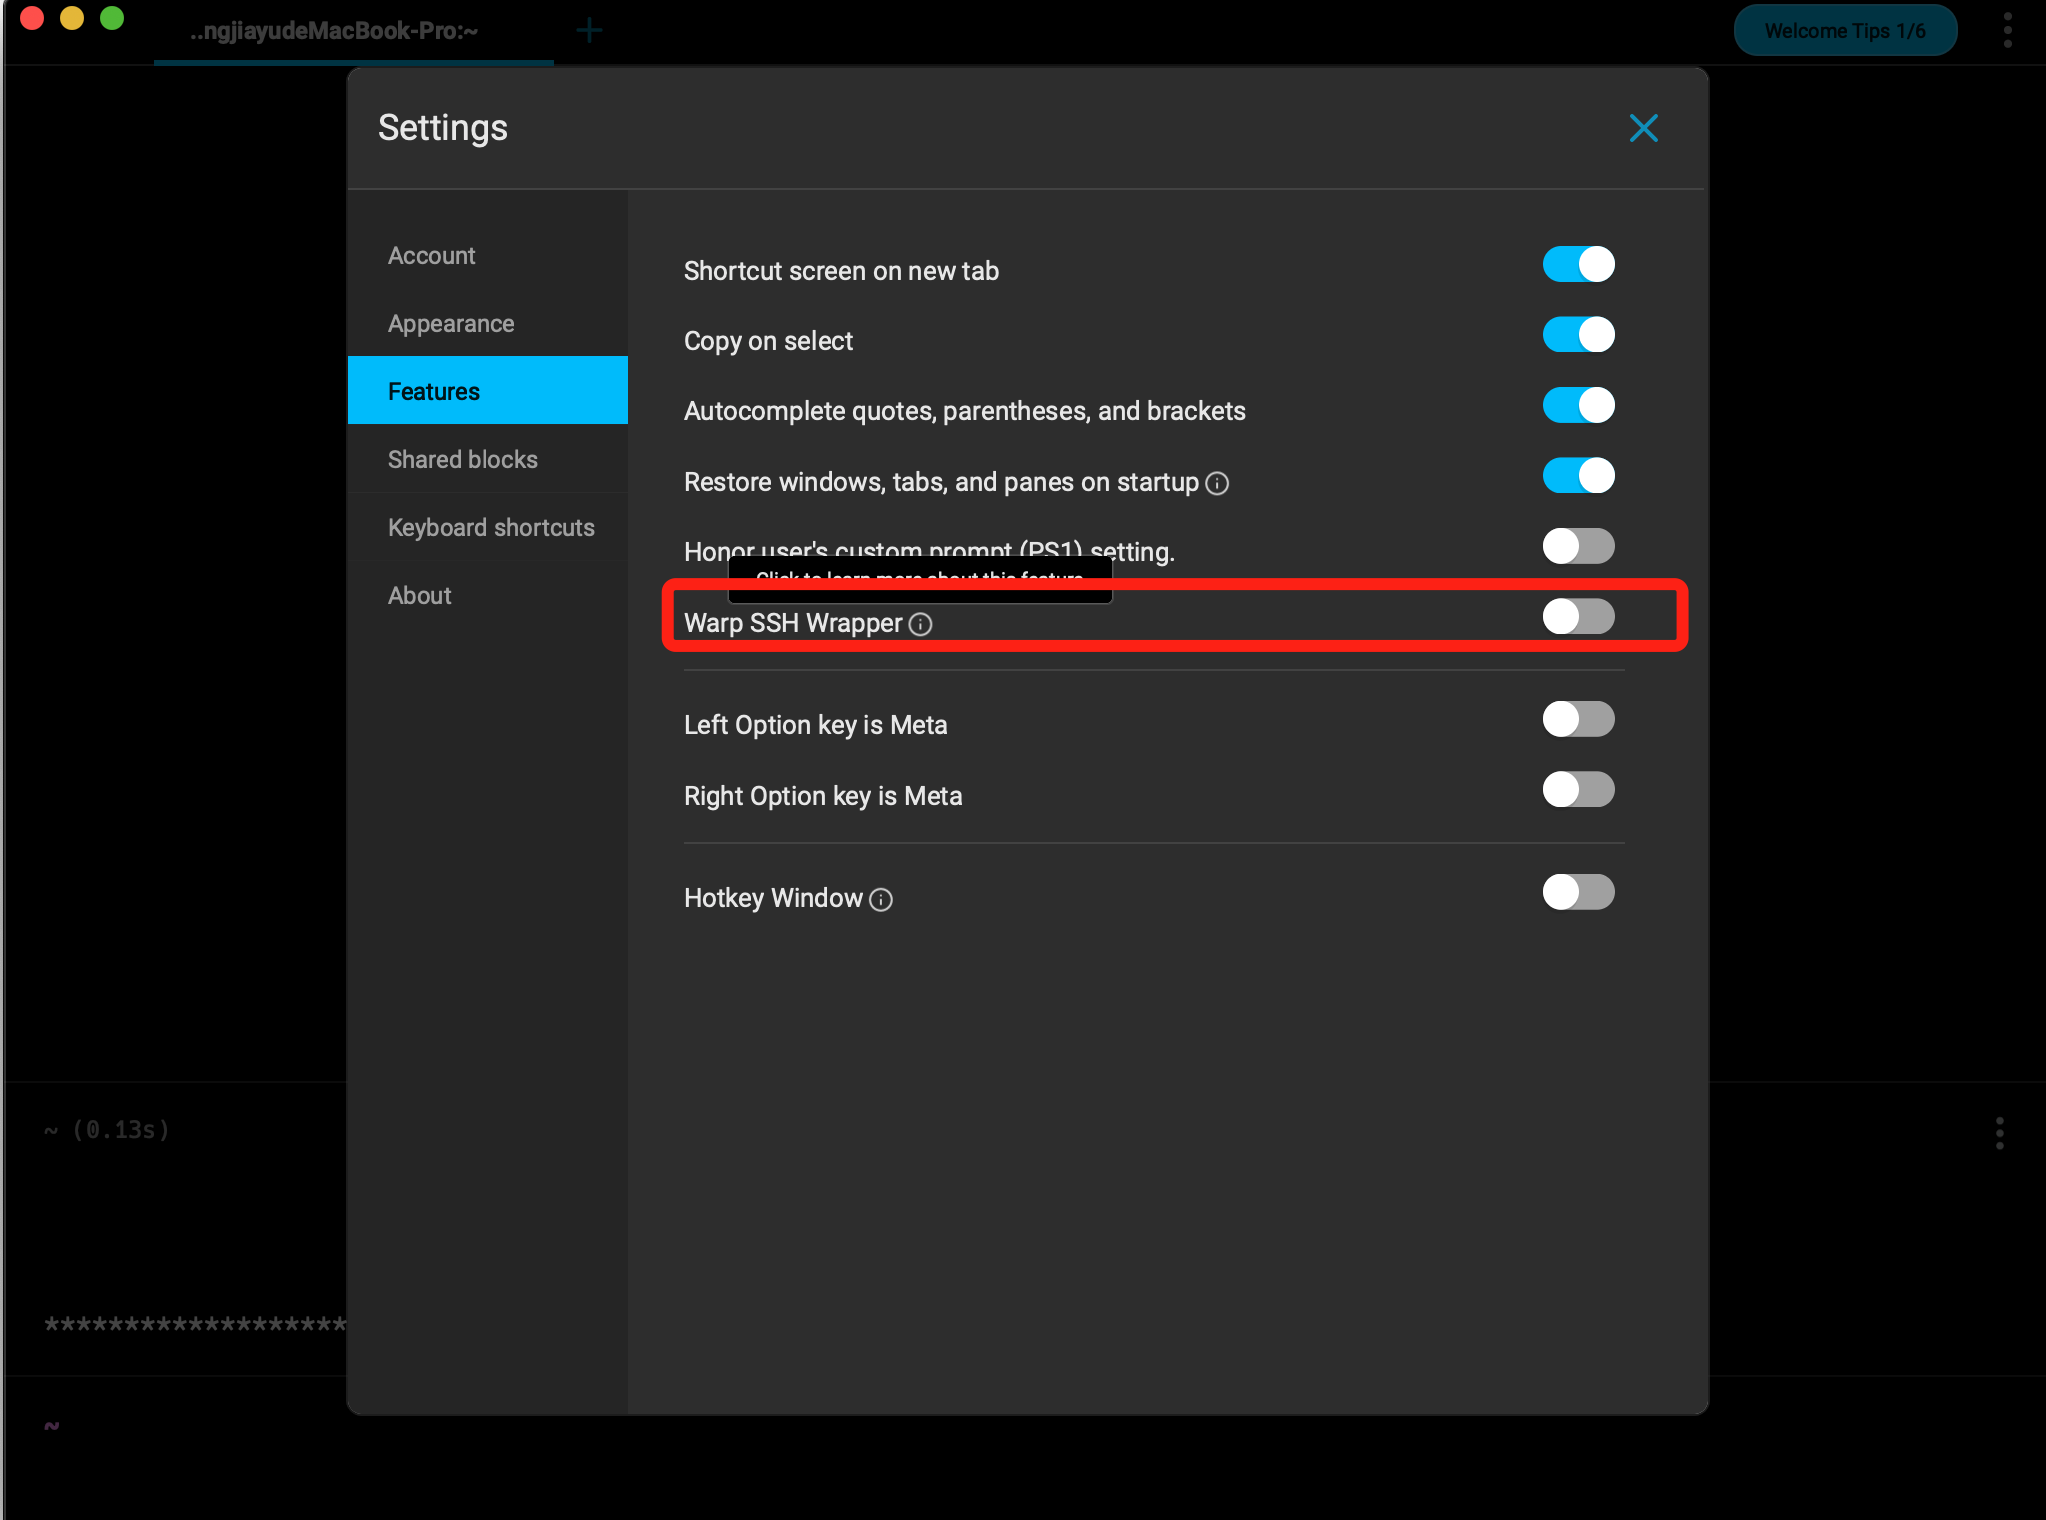View the Keyboard shortcuts section
The height and width of the screenshot is (1520, 2046).
pos(490,527)
